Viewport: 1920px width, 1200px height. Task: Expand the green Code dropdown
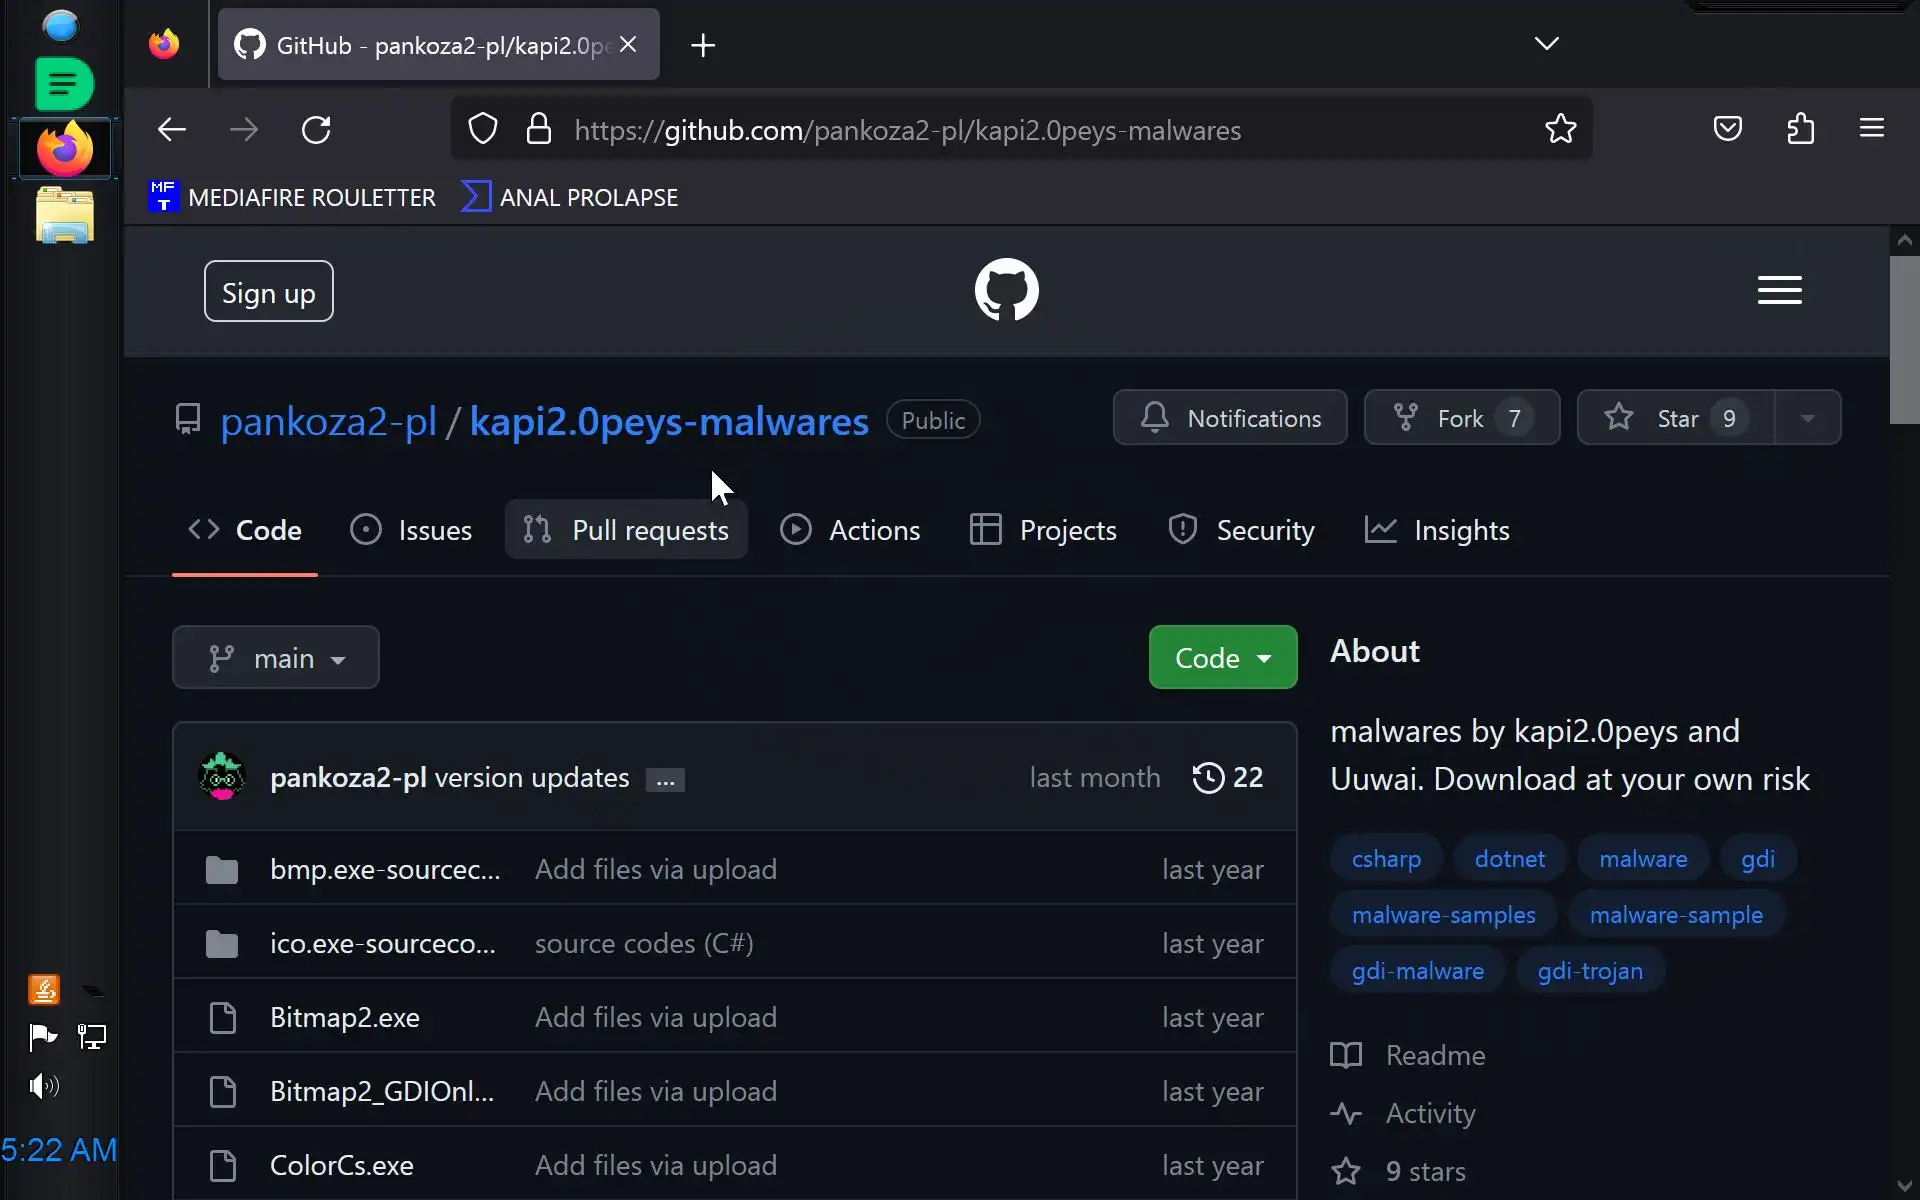point(1222,658)
